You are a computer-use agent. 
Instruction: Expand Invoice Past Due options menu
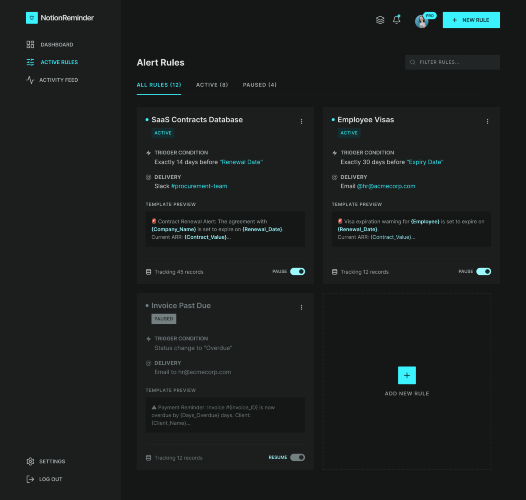(x=301, y=307)
